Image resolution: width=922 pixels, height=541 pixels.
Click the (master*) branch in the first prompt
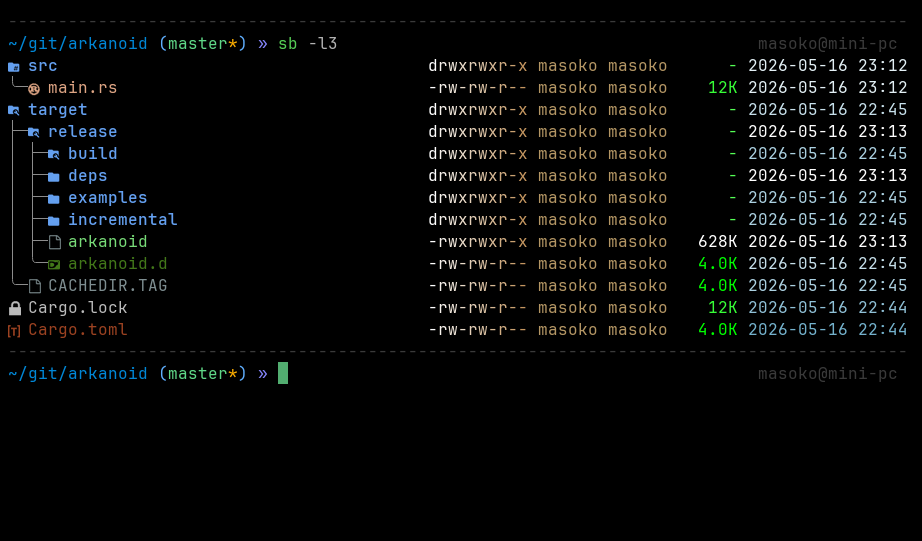point(202,44)
